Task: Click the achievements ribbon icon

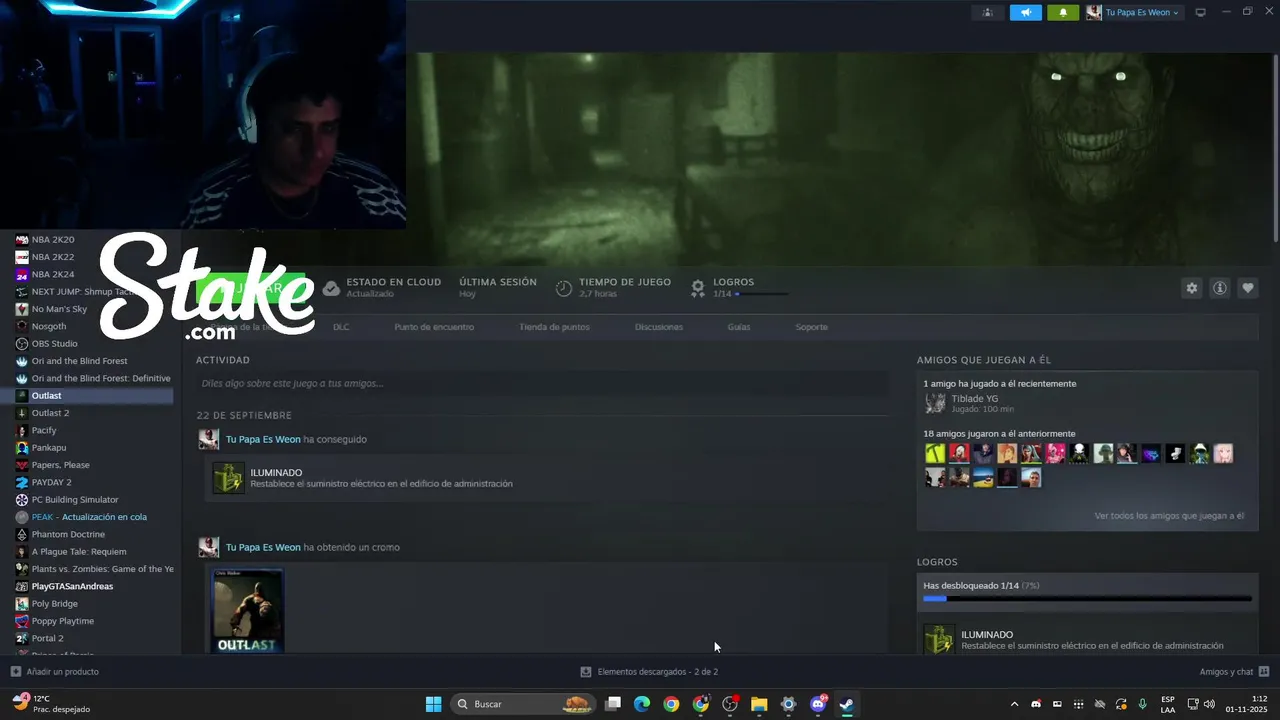Action: click(x=698, y=288)
